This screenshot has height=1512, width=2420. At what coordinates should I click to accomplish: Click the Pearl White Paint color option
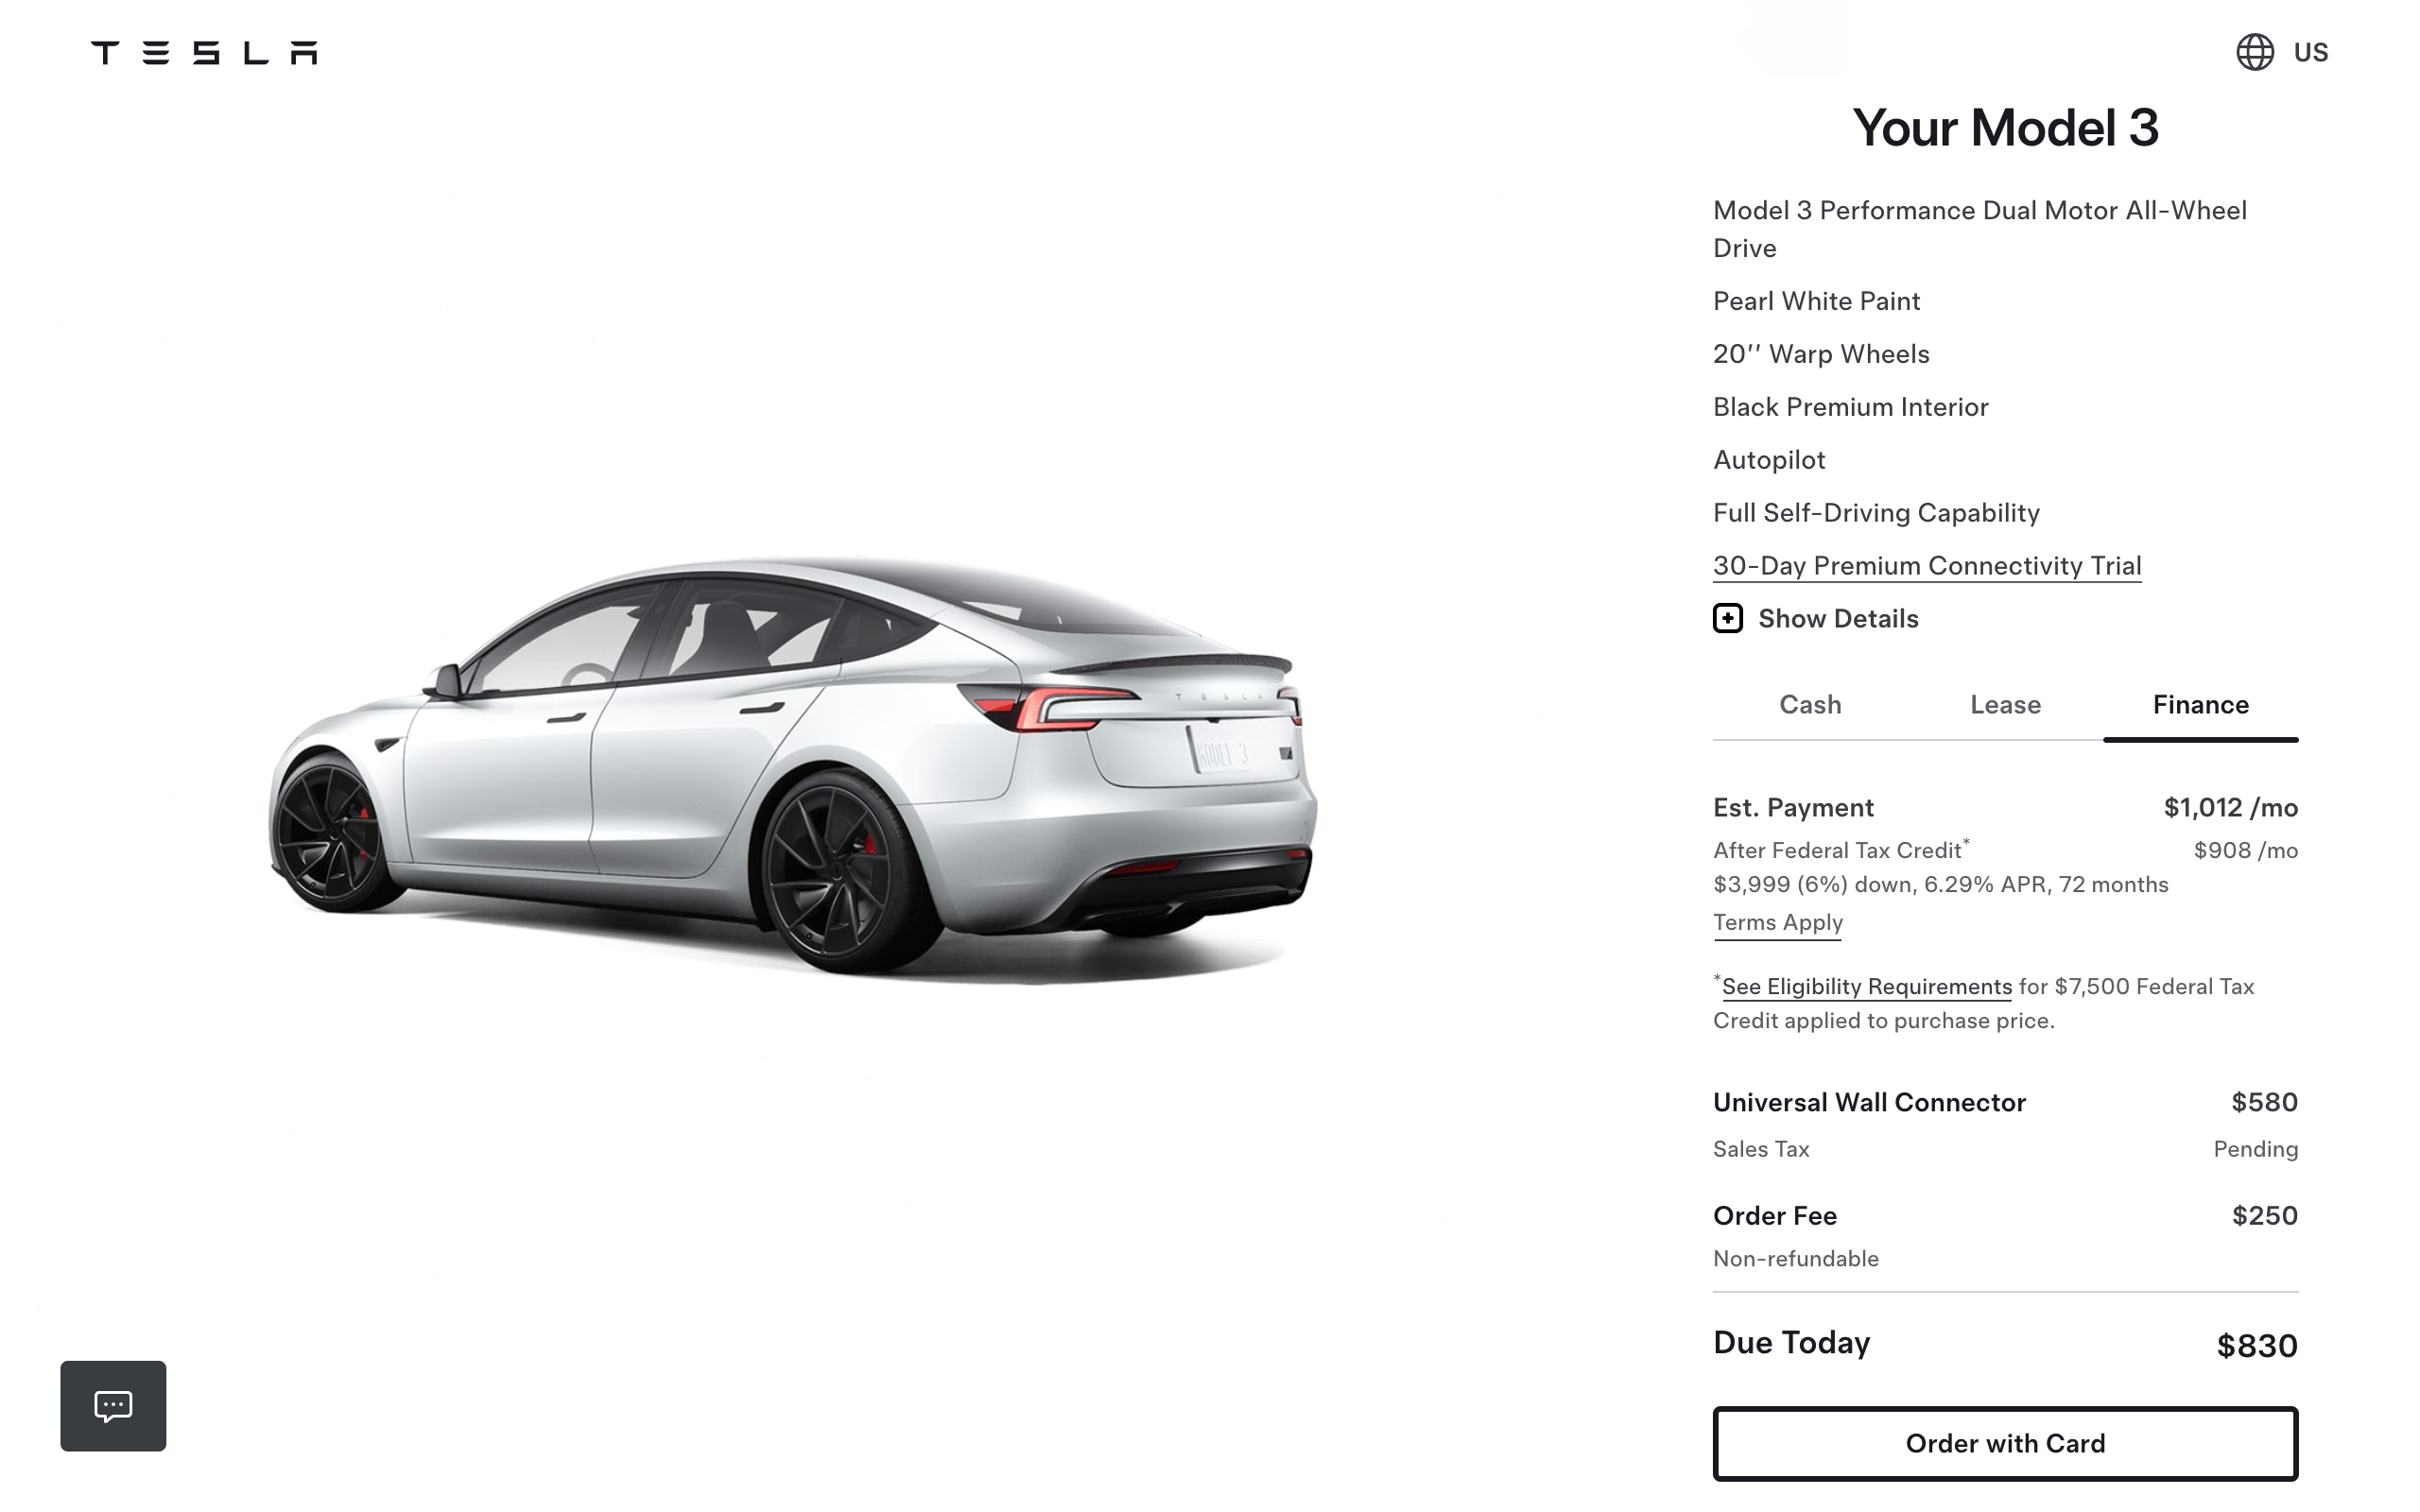pyautogui.click(x=1815, y=301)
